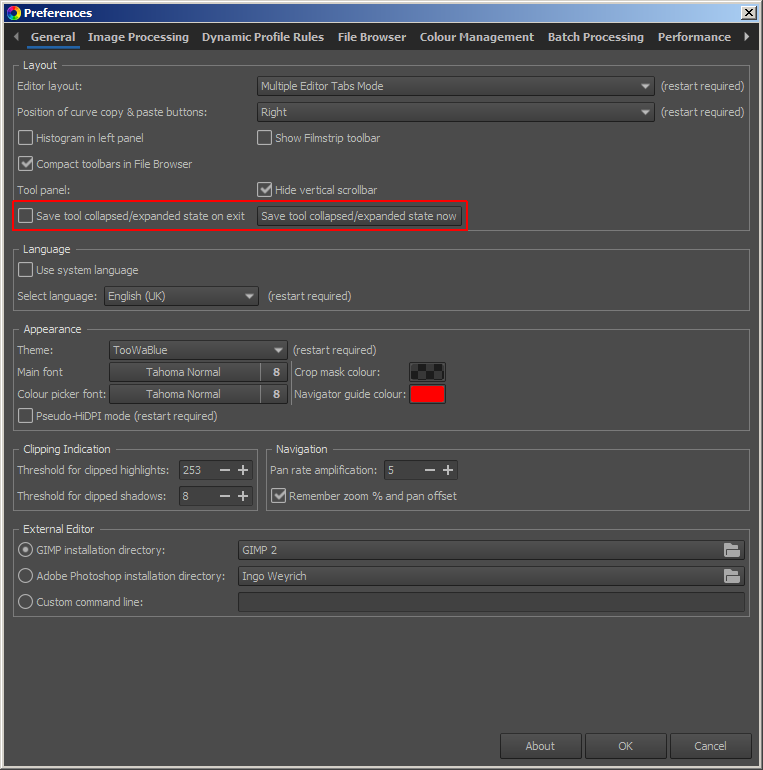Click Save tool collapsed/expanded state now
763x770 pixels.
click(359, 216)
